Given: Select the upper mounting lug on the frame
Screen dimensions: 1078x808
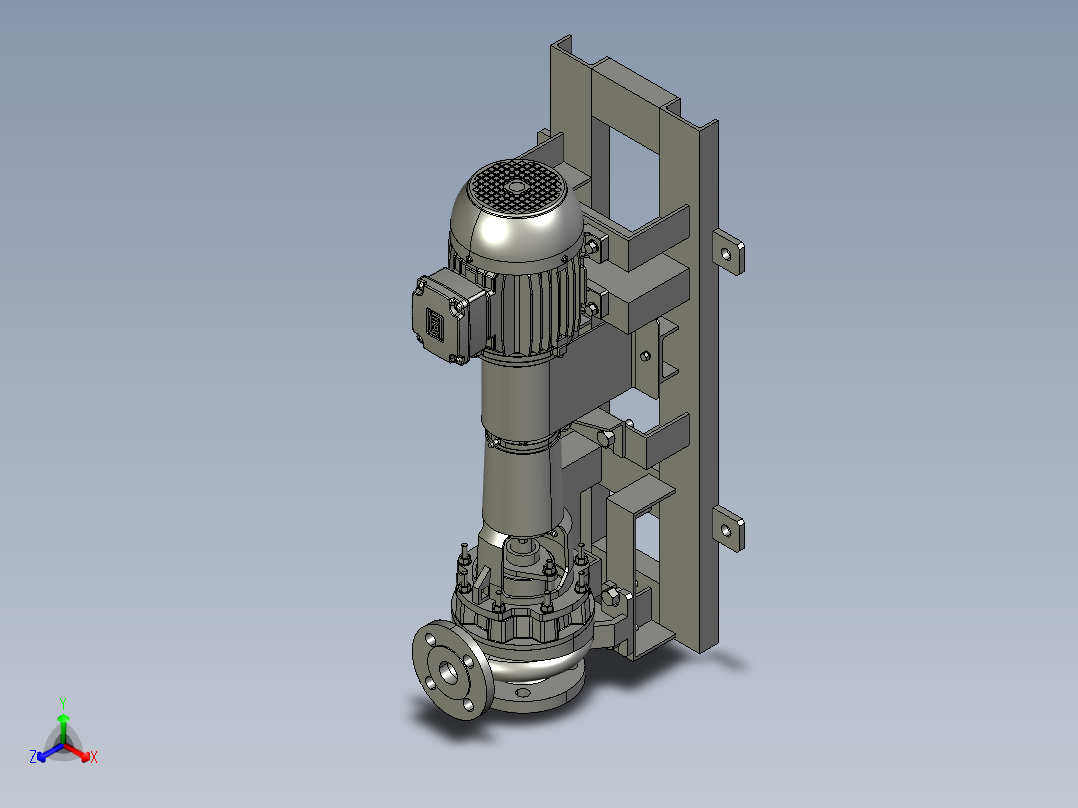Looking at the screenshot, I should [728, 252].
